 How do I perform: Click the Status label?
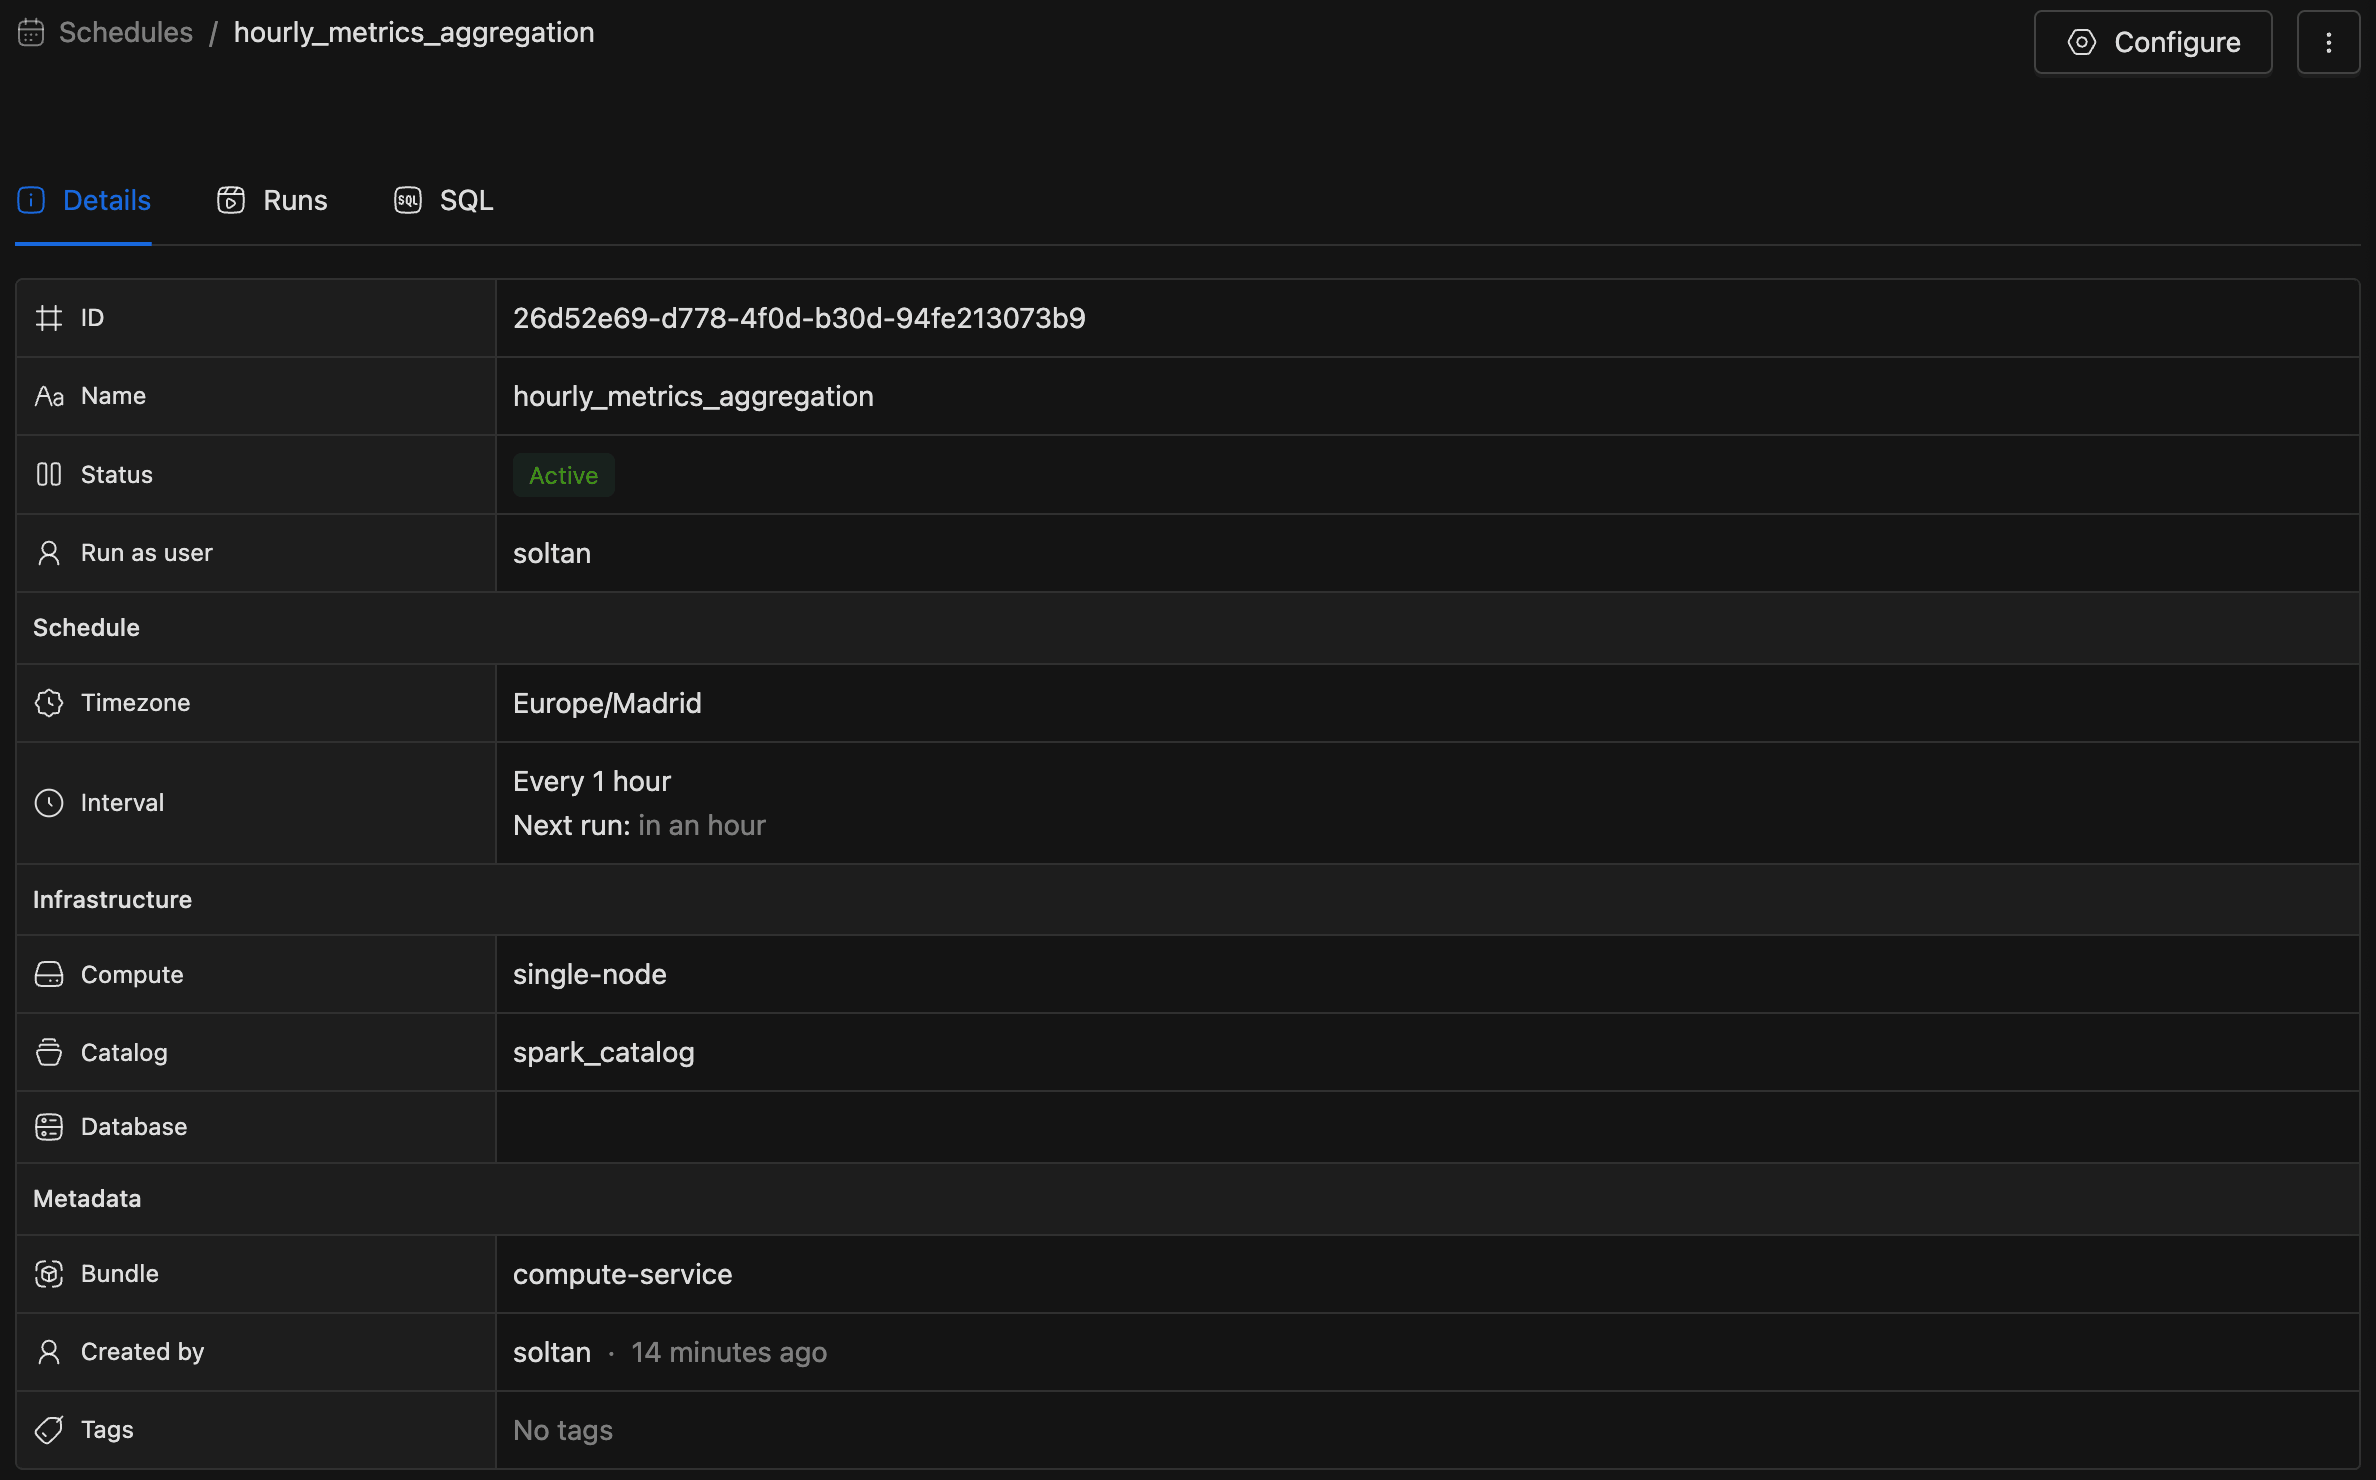point(117,474)
